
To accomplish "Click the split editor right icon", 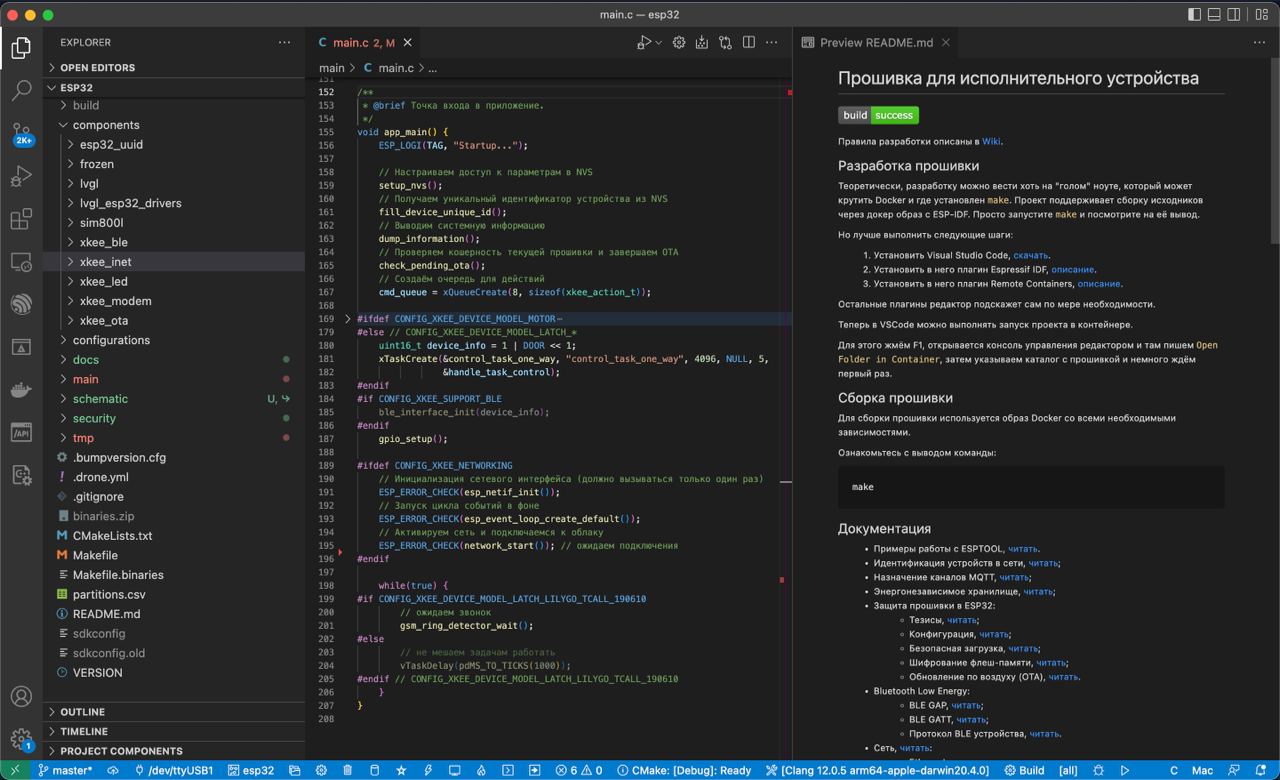I will (748, 43).
